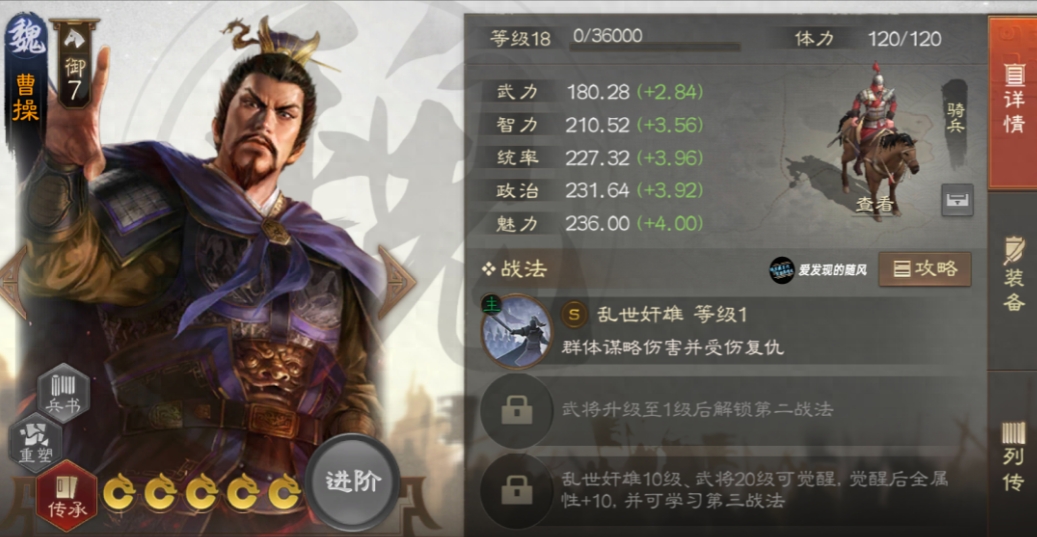1037x537 pixels.
Task: Click the small drawer icon beside cavalry
Action: (x=957, y=200)
